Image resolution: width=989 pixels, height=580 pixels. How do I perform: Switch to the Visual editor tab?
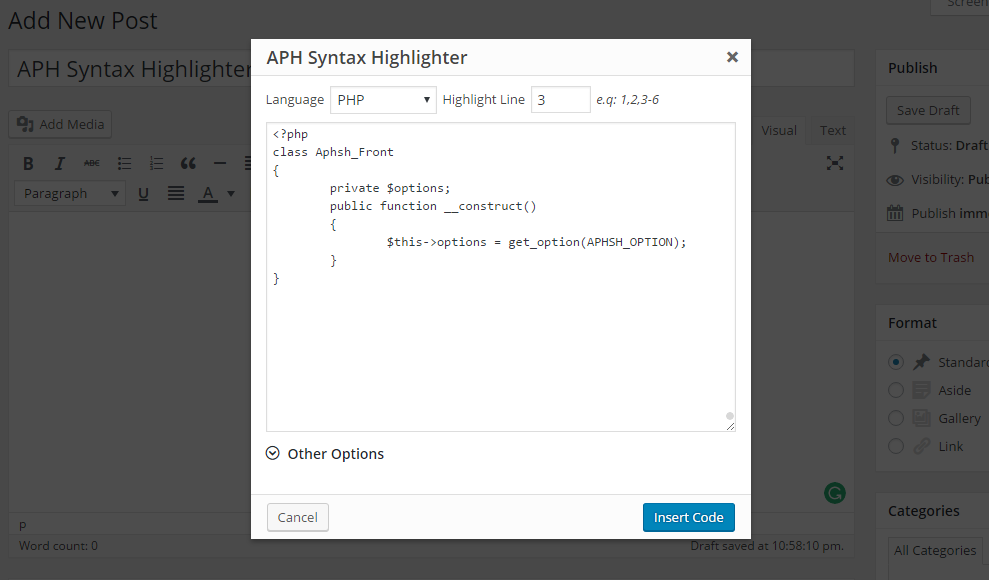coord(778,130)
